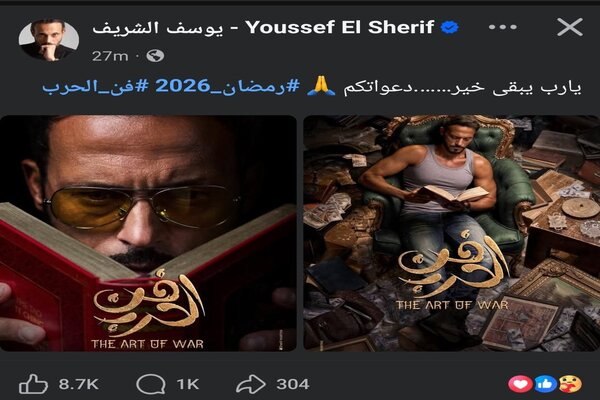Screen dimensions: 600x400
Task: Click the red heart reaction icon
Action: pyautogui.click(x=520, y=384)
